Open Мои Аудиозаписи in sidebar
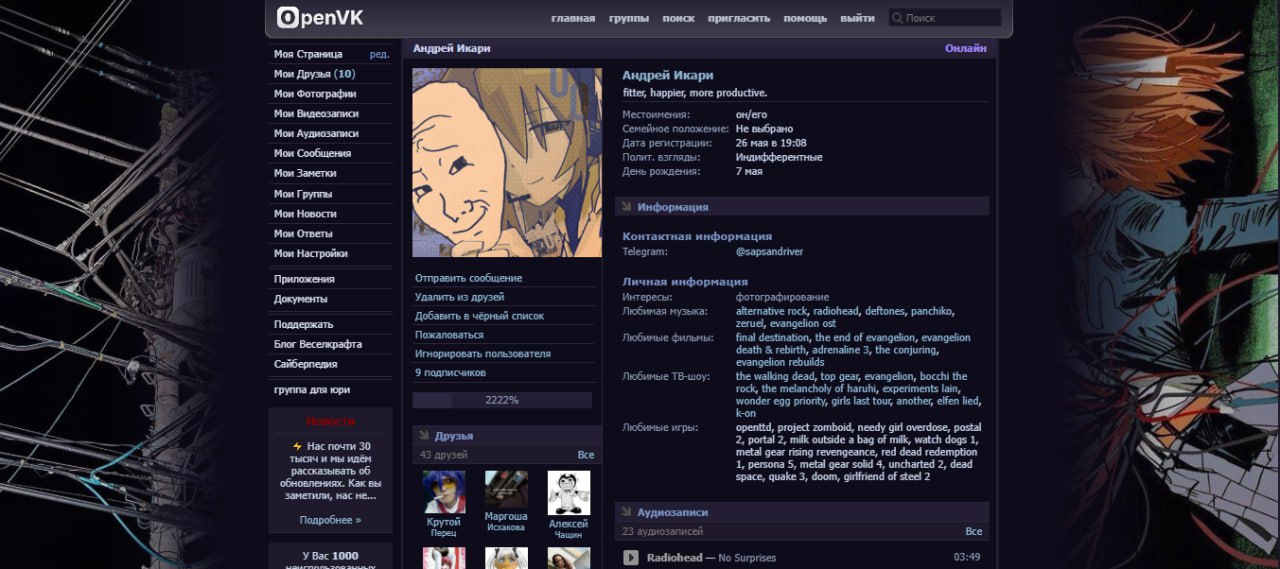This screenshot has height=569, width=1280. click(x=316, y=134)
